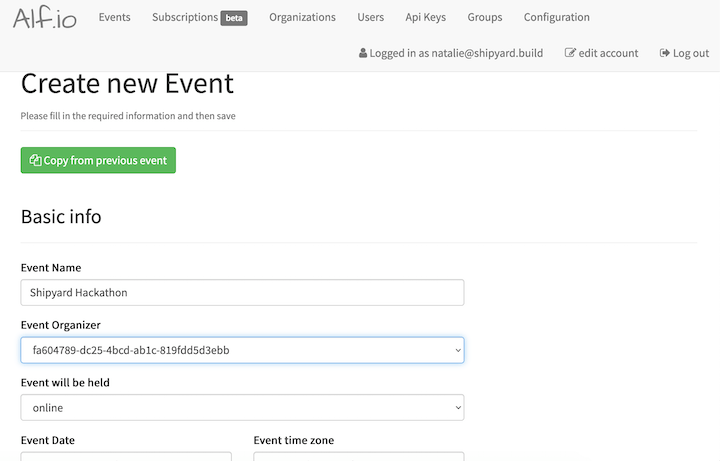The image size is (720, 461).
Task: Open the Event Organizer dropdown
Action: [242, 350]
